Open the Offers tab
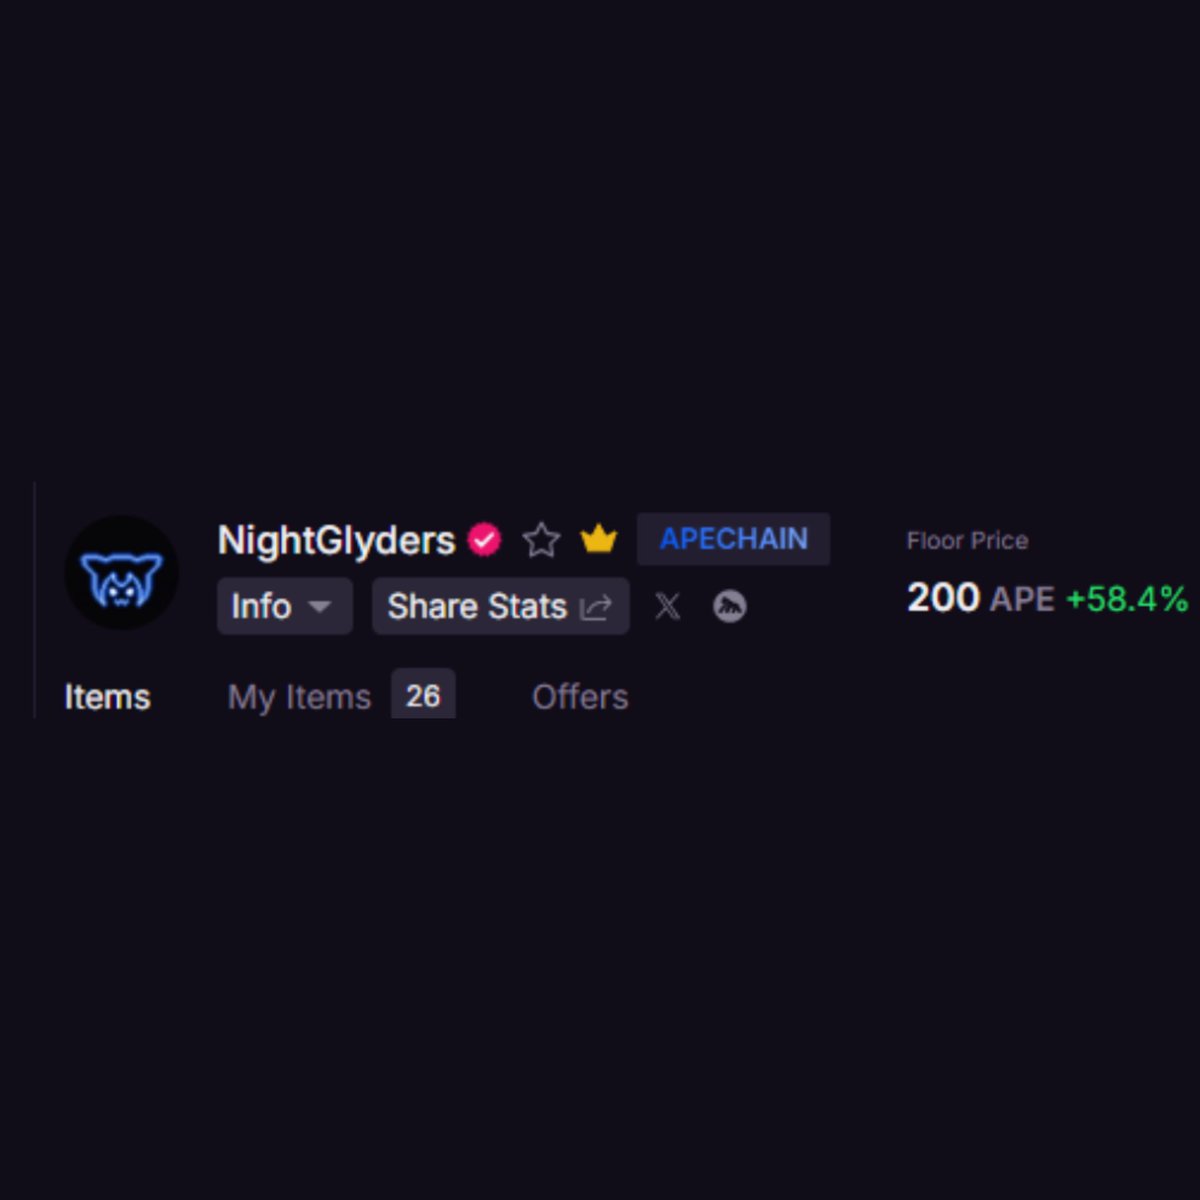1200x1200 pixels. tap(580, 697)
